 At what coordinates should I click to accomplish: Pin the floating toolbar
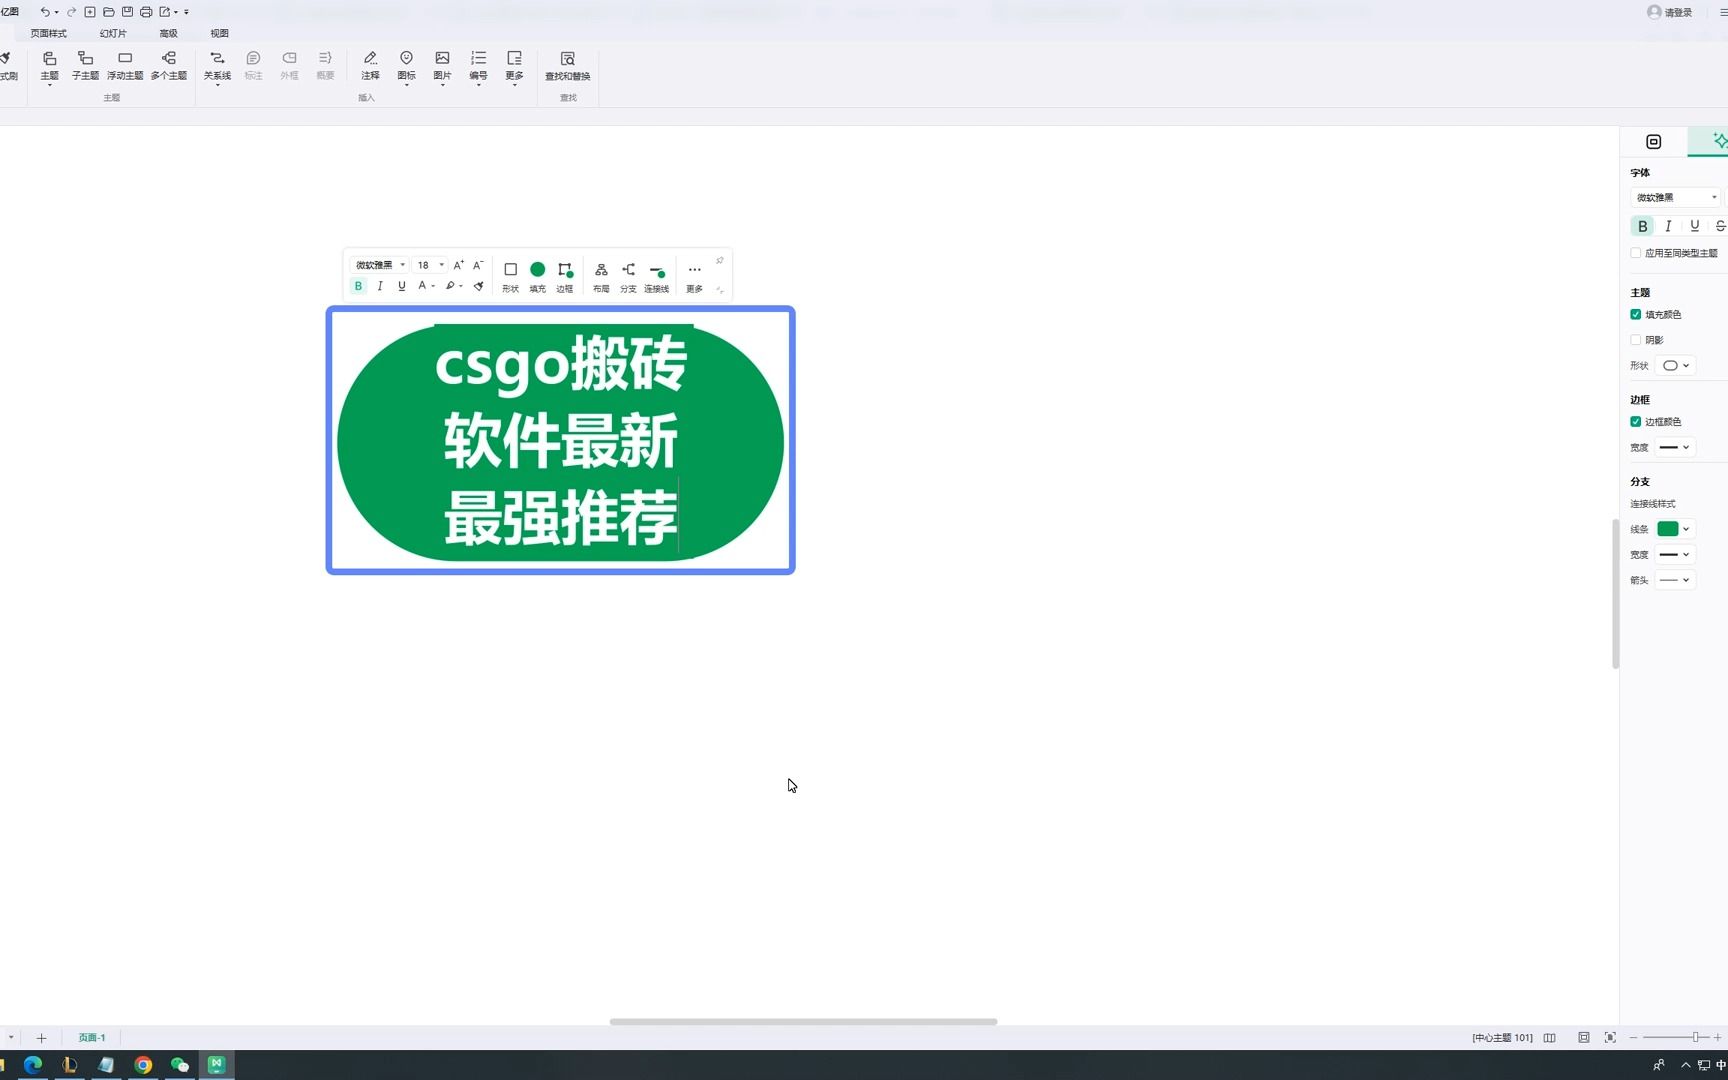click(x=719, y=261)
